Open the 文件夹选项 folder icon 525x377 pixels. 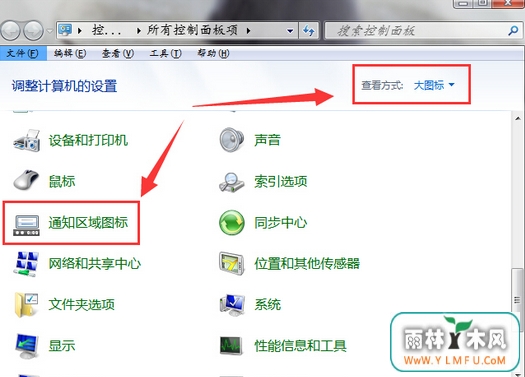[x=26, y=305]
